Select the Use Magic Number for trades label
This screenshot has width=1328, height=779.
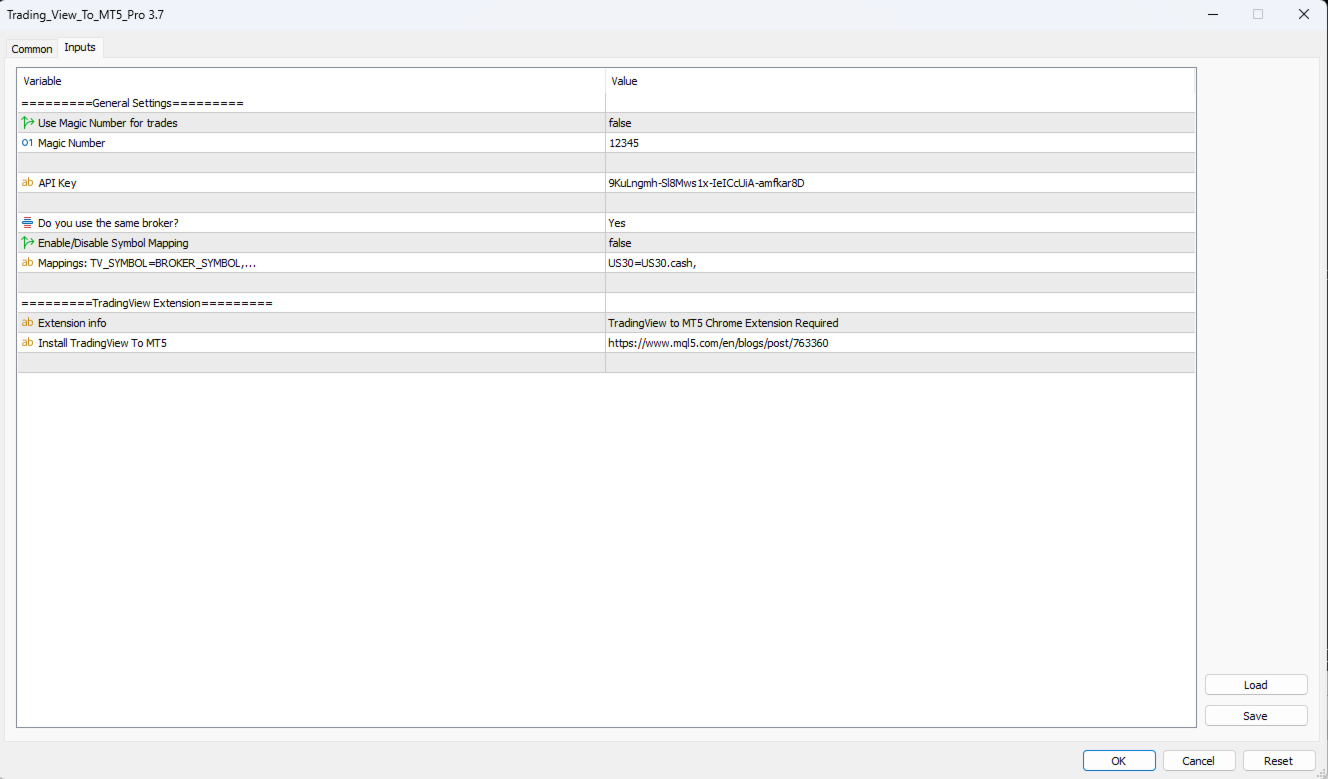click(108, 123)
